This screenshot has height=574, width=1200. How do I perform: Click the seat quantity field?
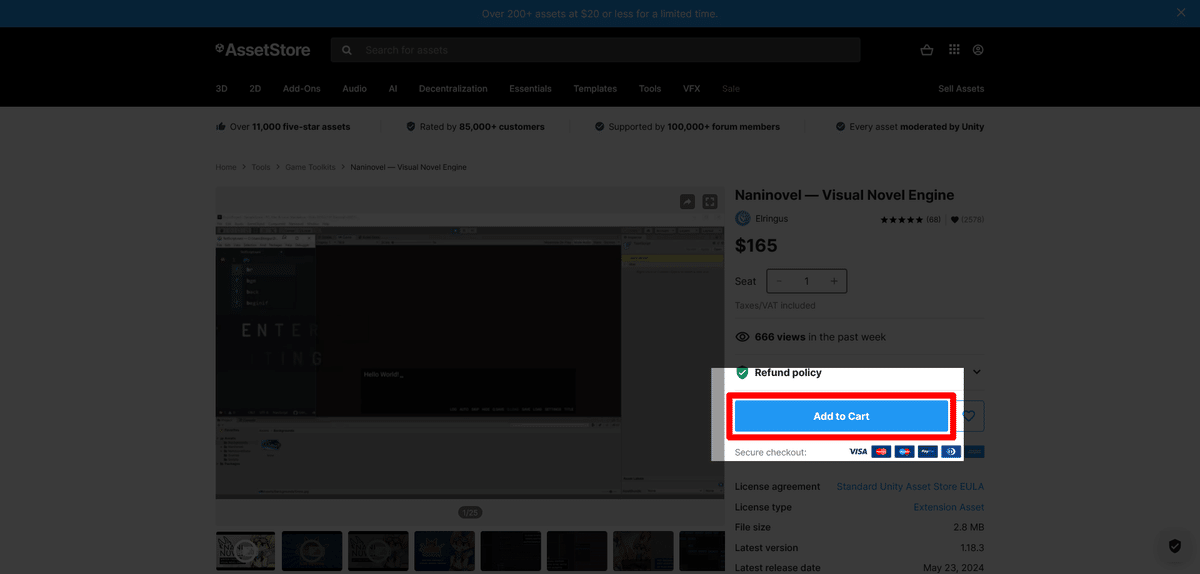[x=807, y=281]
